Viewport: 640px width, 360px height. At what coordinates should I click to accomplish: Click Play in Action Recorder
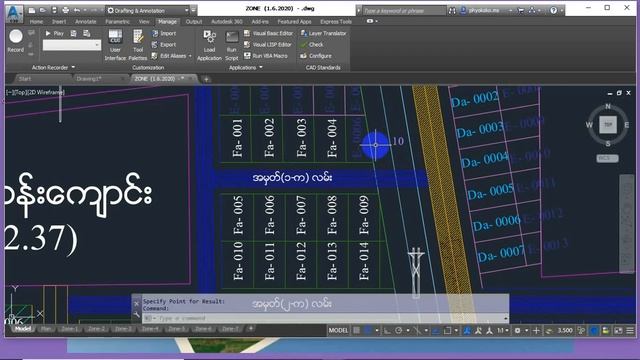(54, 33)
